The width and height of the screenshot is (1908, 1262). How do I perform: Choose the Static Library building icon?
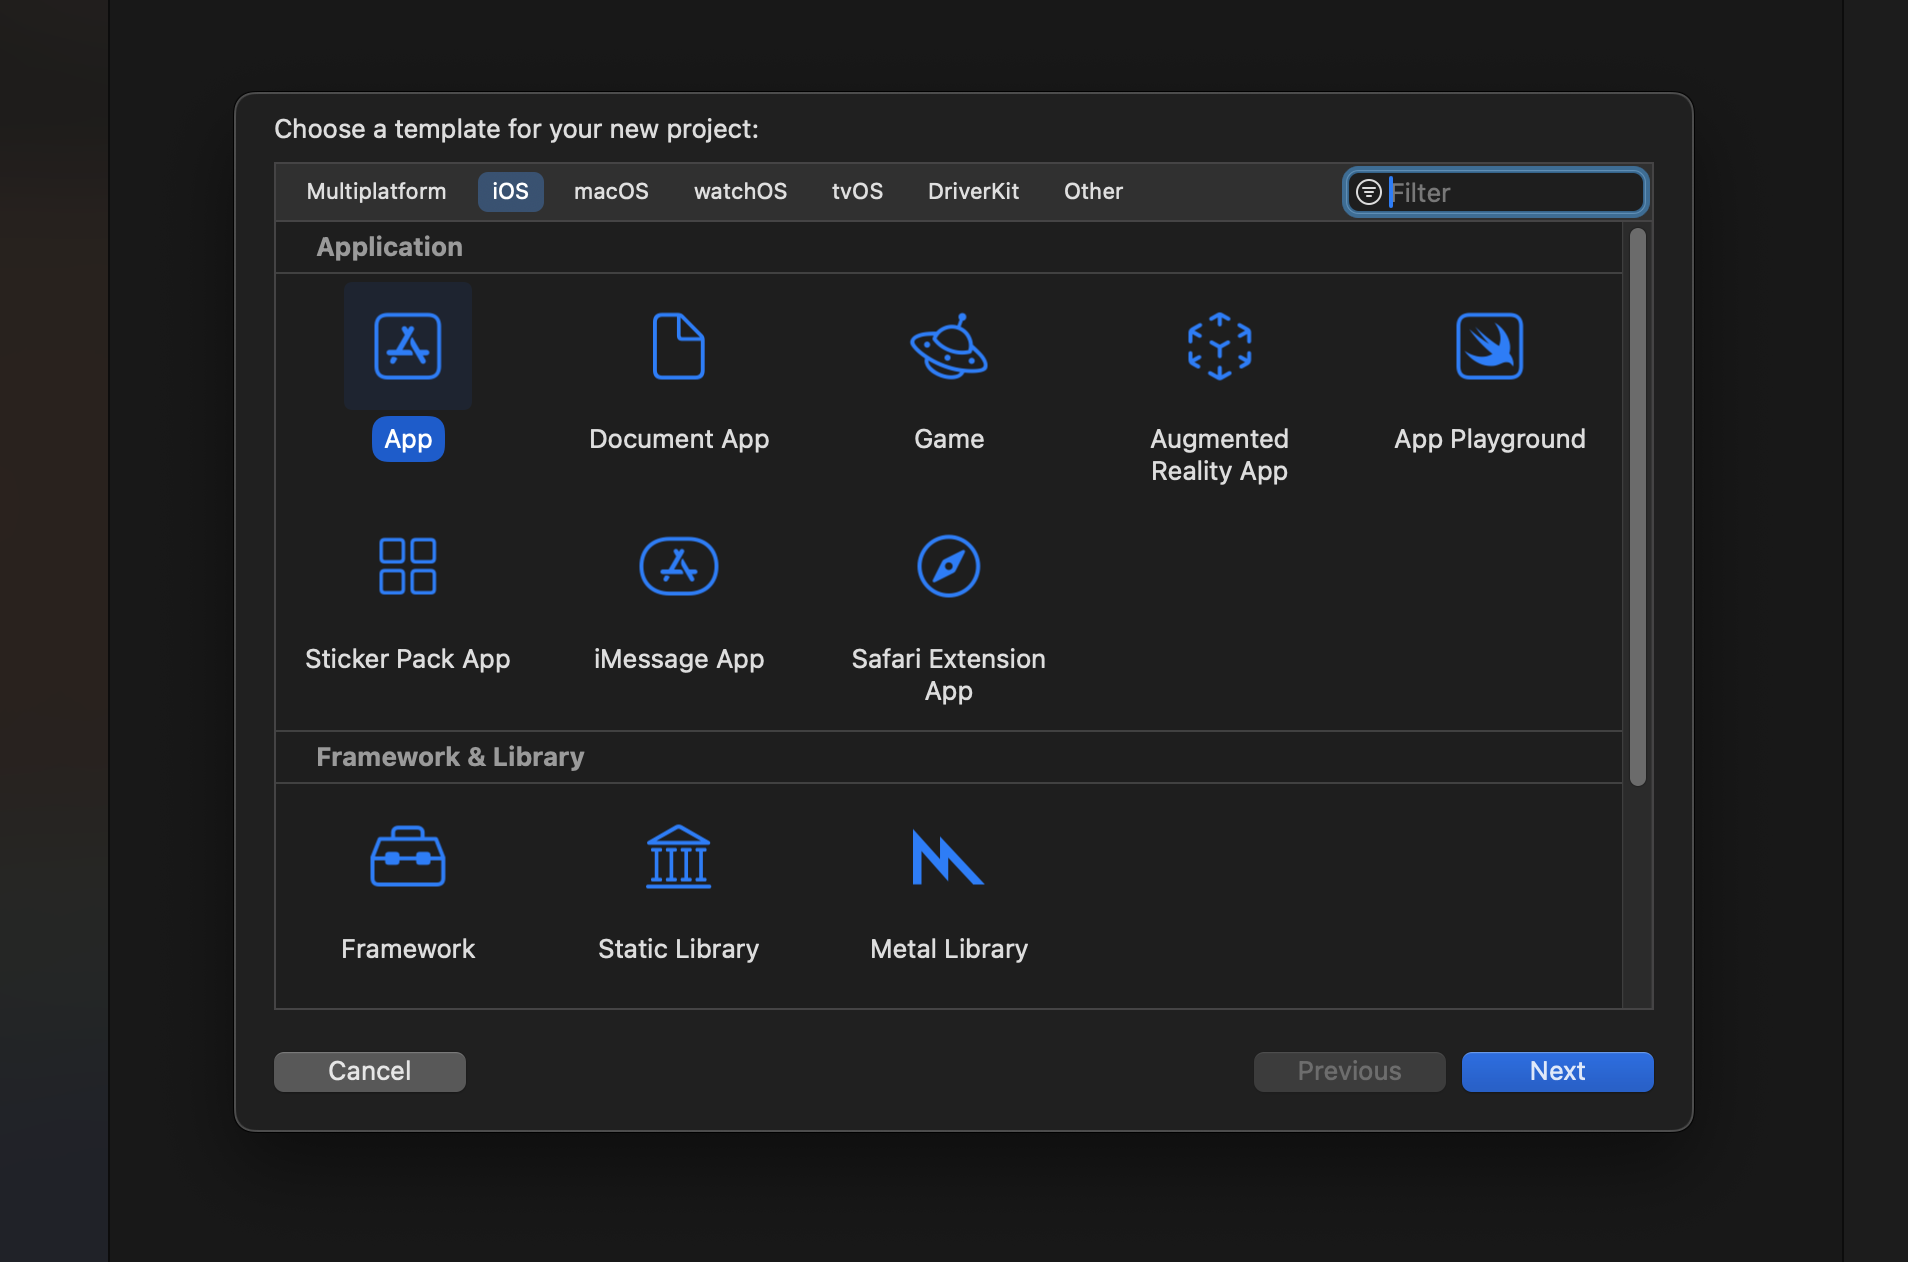coord(679,856)
